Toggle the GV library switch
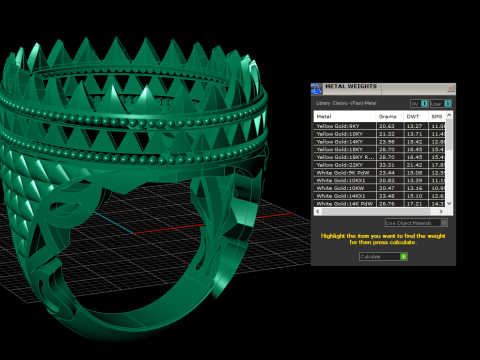Viewport: 480px width, 360px height. click(x=419, y=104)
